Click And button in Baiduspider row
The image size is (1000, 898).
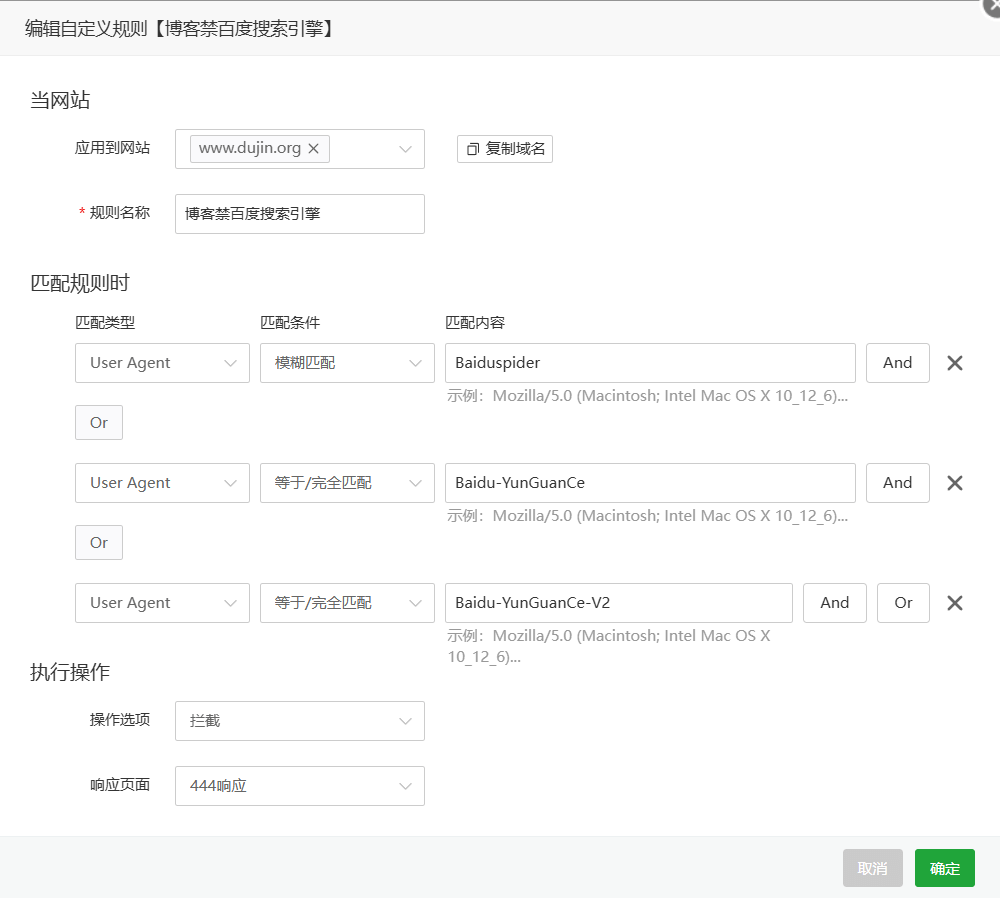tap(897, 363)
